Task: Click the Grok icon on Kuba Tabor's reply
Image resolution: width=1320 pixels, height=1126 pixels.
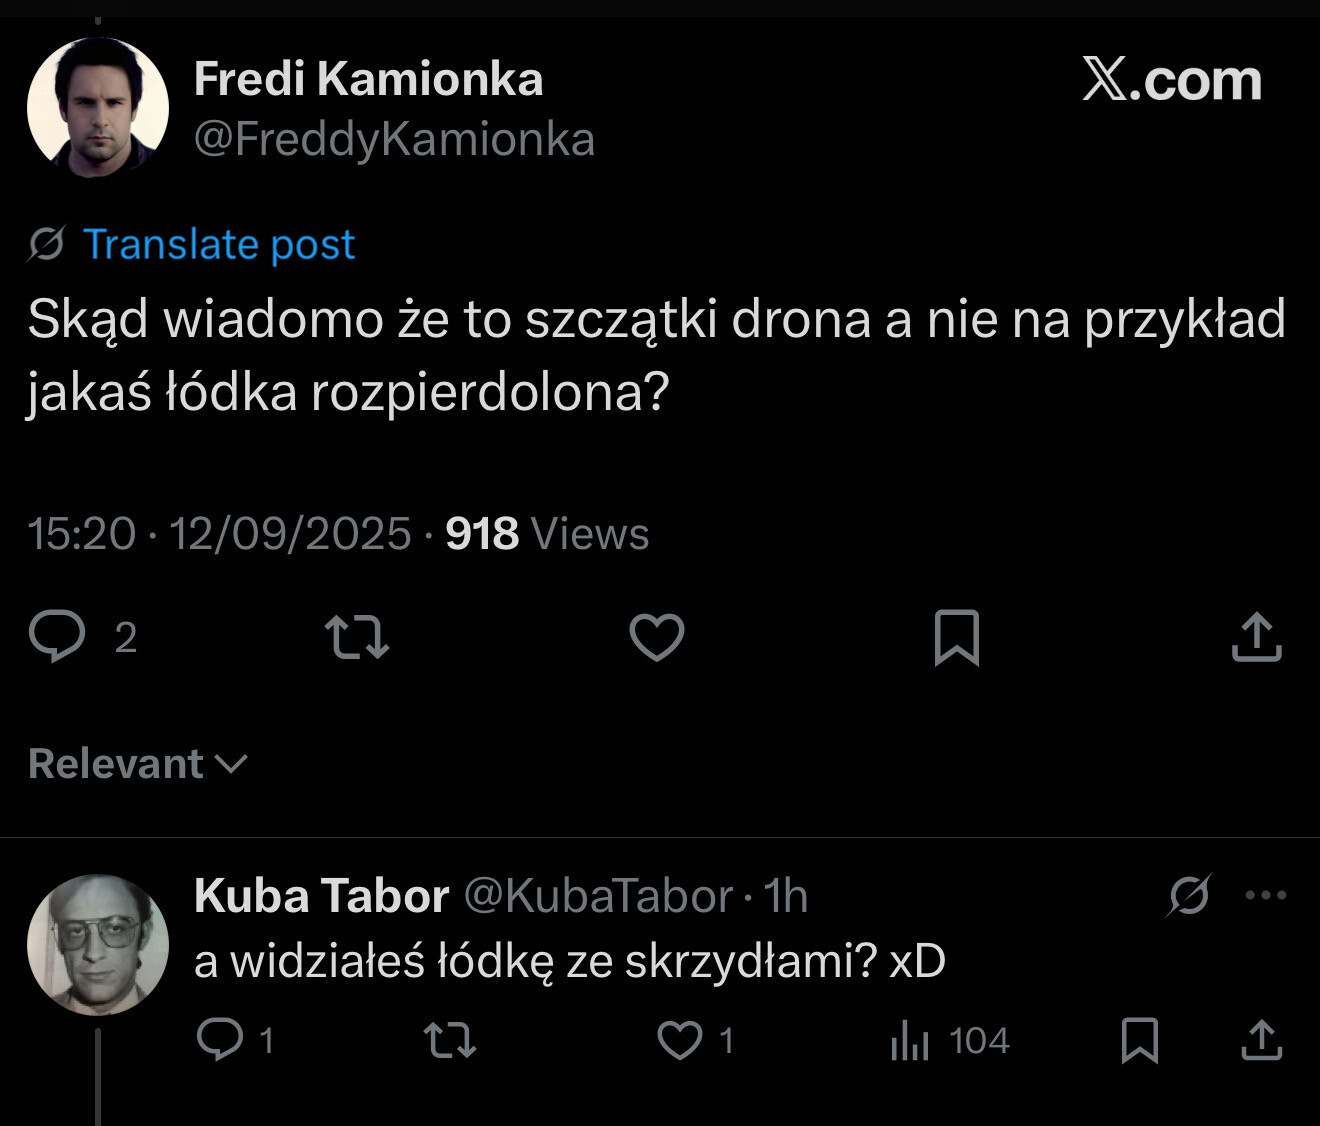Action: tap(1189, 895)
